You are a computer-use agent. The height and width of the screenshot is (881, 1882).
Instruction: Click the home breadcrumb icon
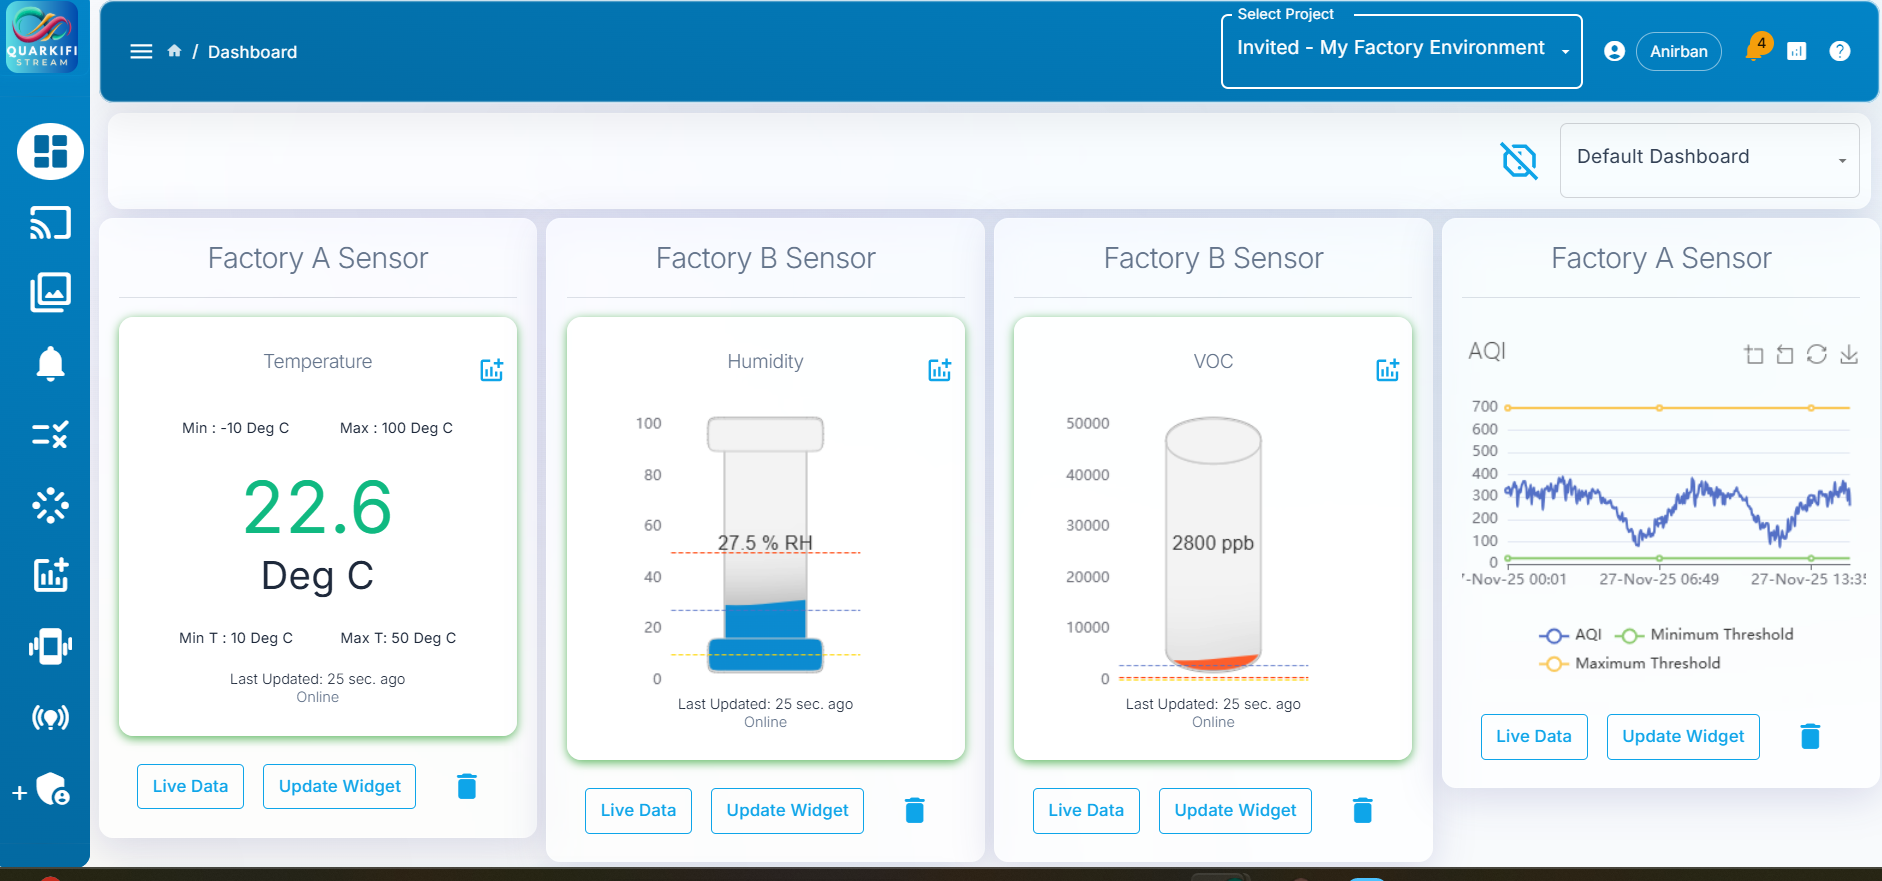click(x=174, y=51)
